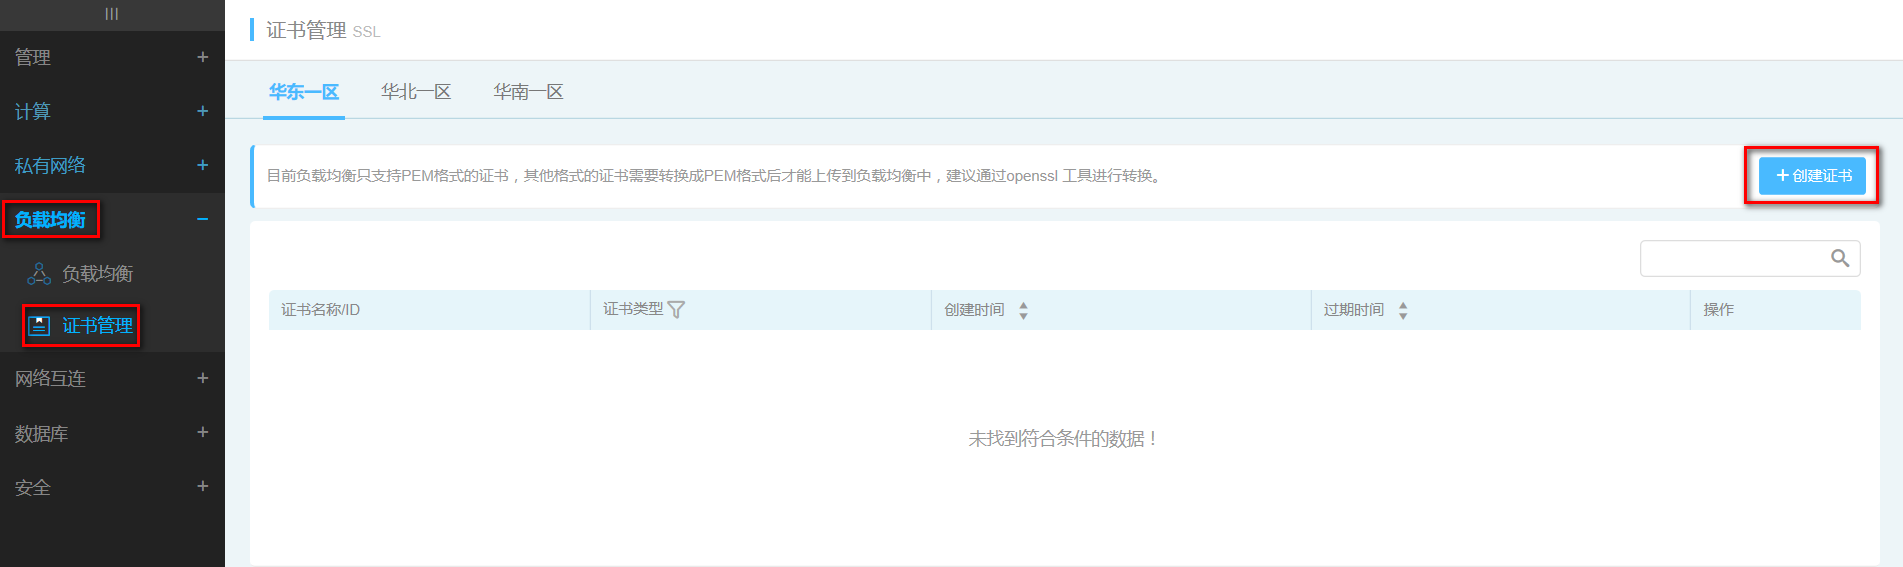Switch to the 华东一区 tab
Screen dimensions: 1903x567
(304, 92)
